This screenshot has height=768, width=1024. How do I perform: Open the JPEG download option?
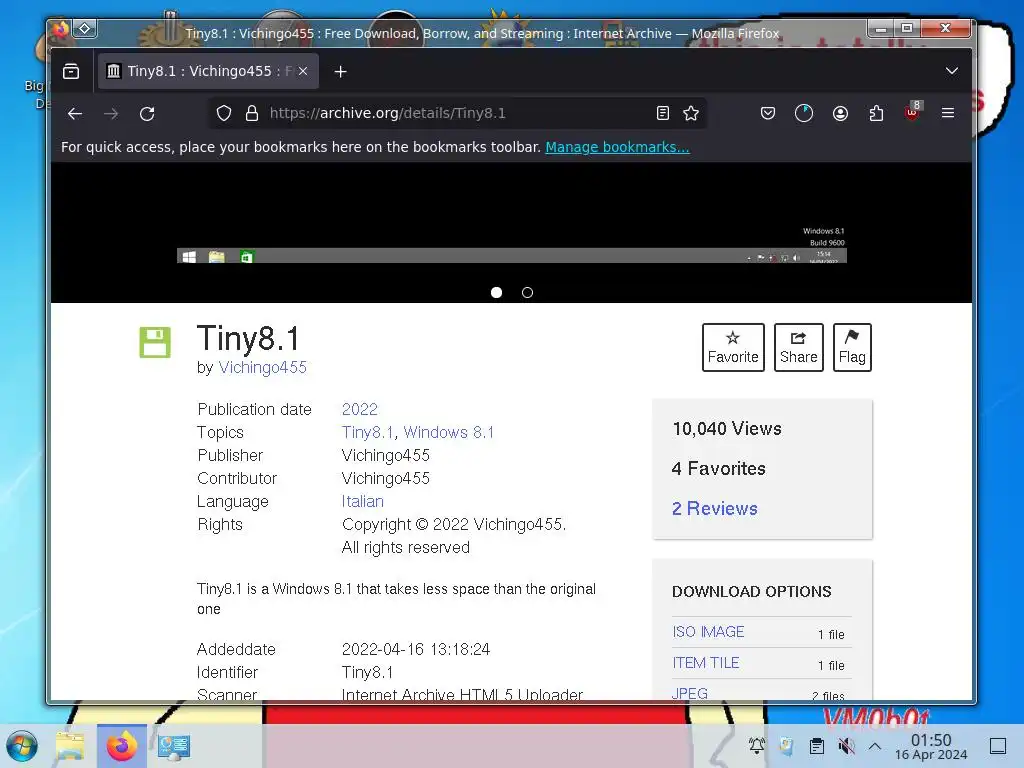[x=690, y=693]
